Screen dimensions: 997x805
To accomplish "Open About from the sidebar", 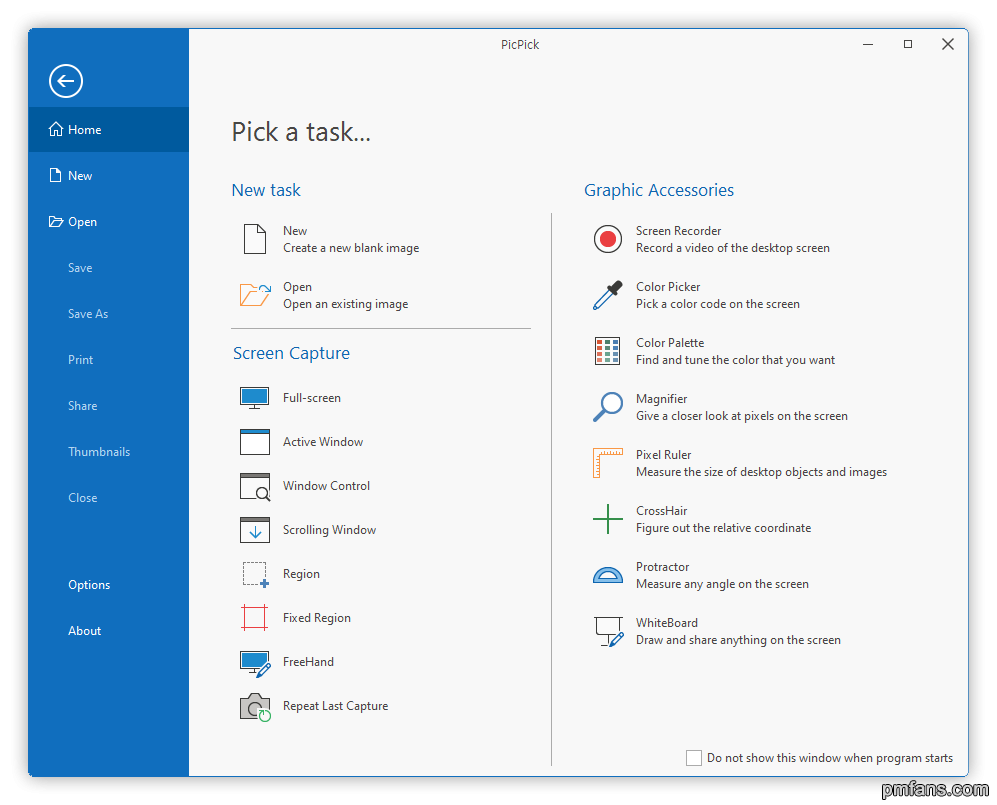I will [x=108, y=631].
